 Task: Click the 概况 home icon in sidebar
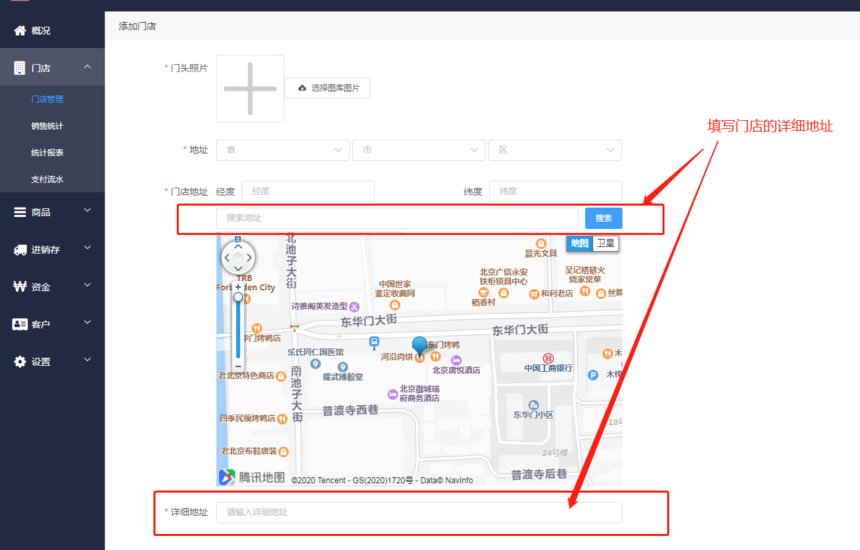click(x=20, y=31)
